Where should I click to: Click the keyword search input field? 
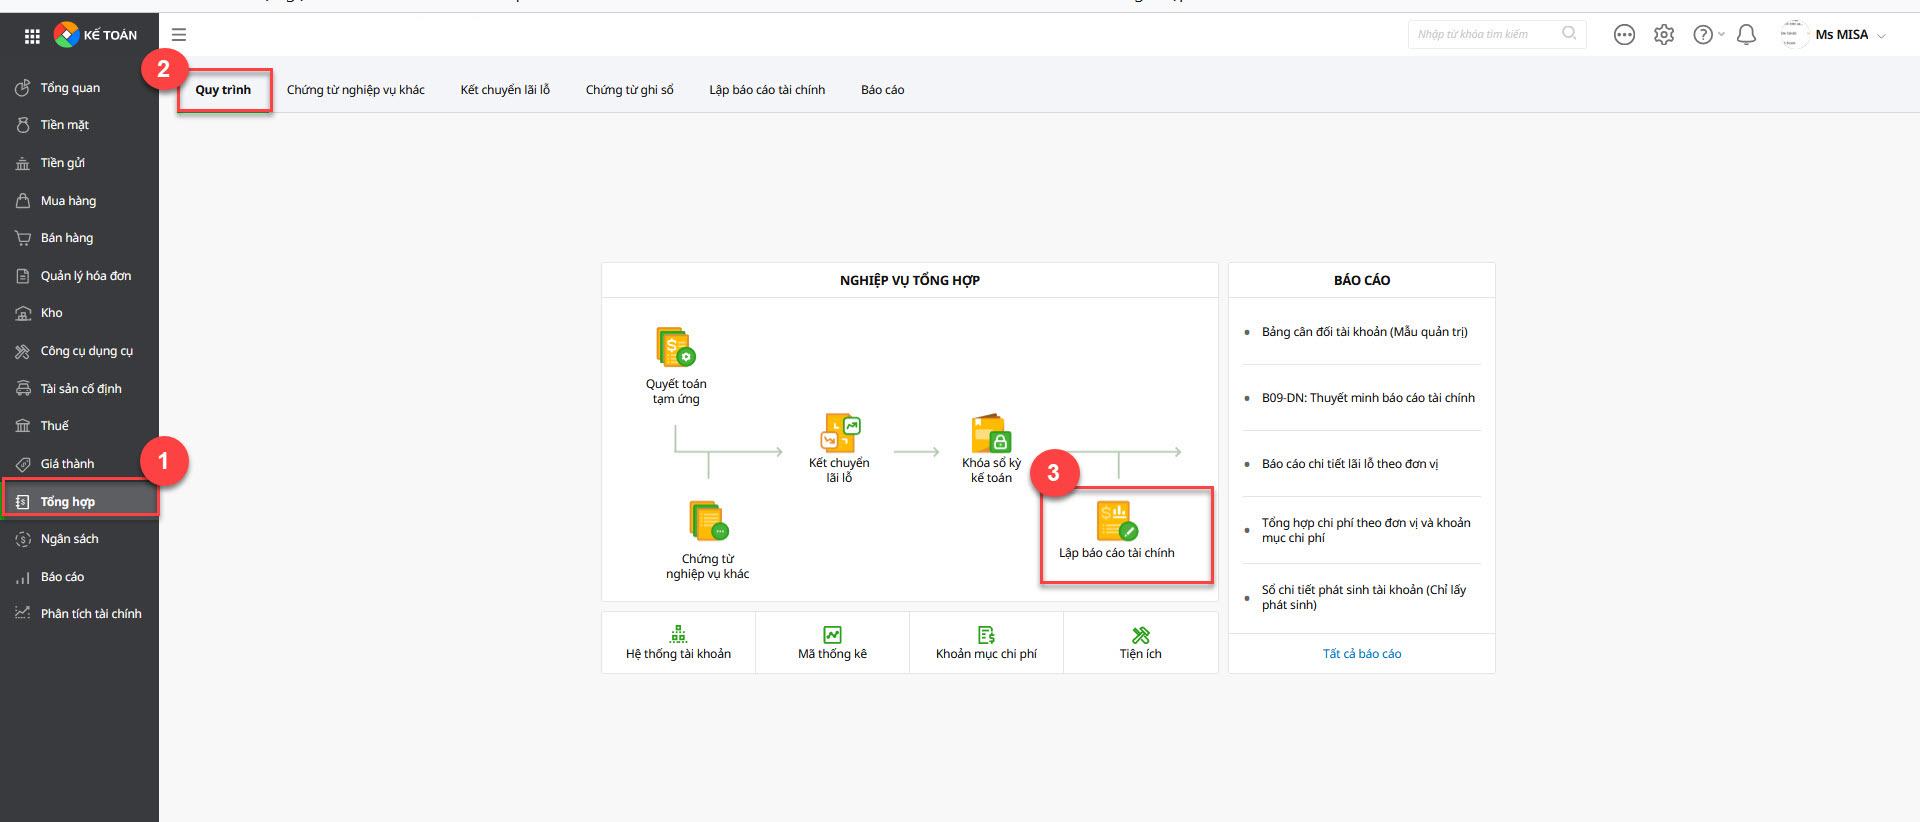1484,34
